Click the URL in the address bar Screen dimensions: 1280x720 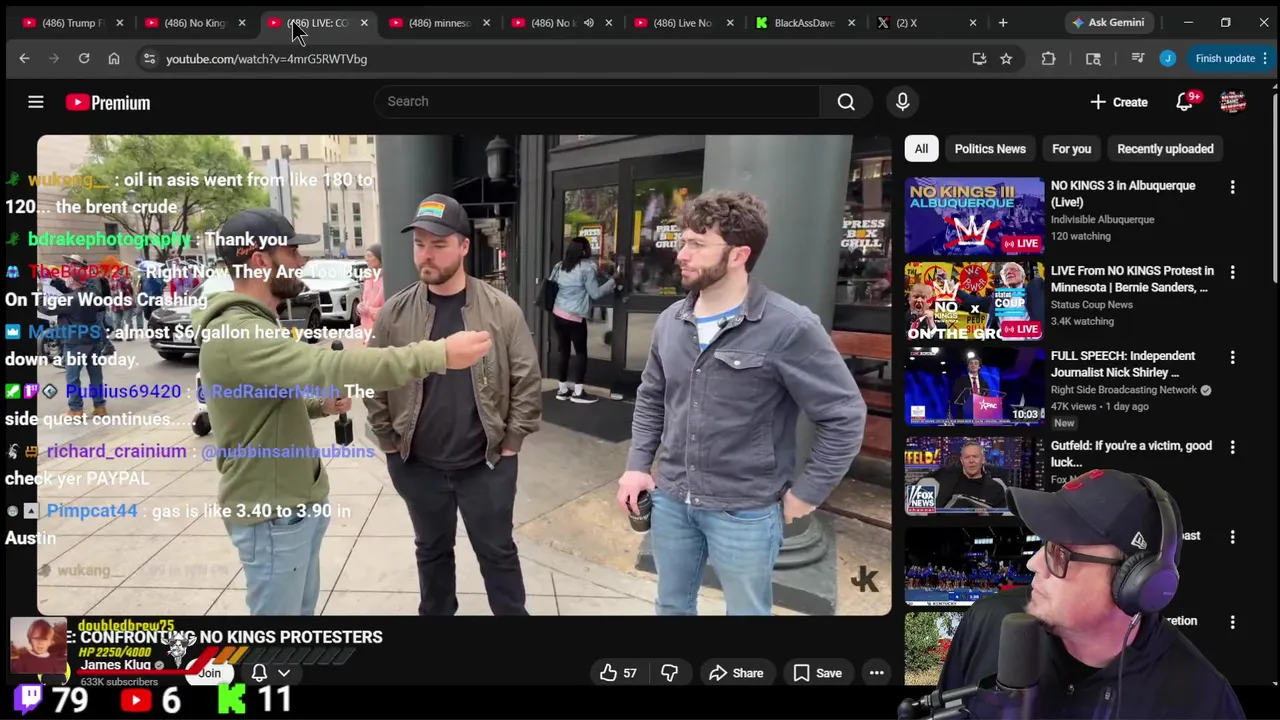[x=266, y=59]
